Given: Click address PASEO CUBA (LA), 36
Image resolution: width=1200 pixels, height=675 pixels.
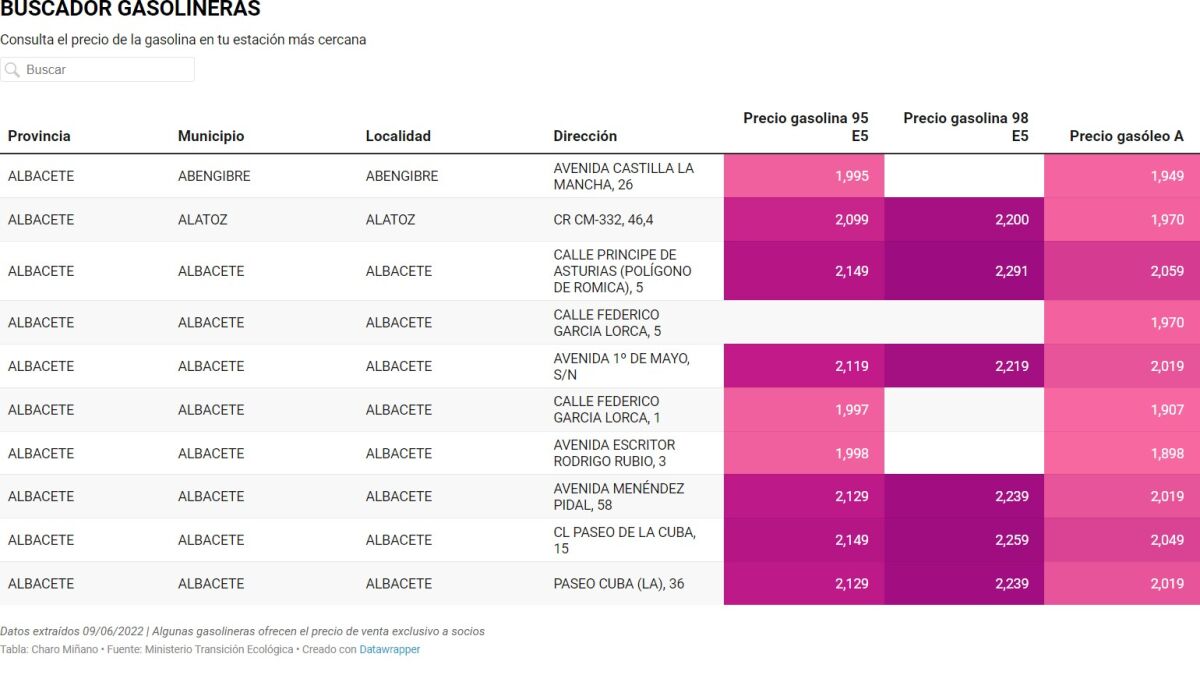Looking at the screenshot, I should (x=619, y=584).
